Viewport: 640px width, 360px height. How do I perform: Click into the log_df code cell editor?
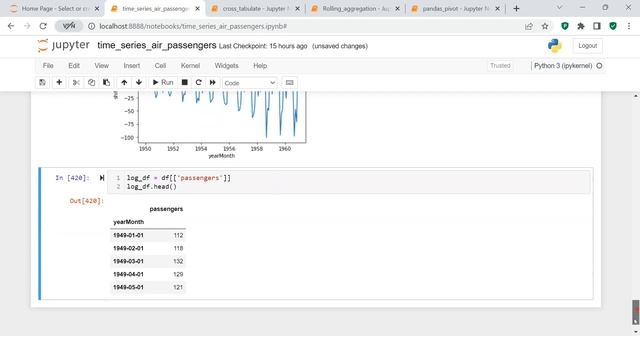pos(348,182)
